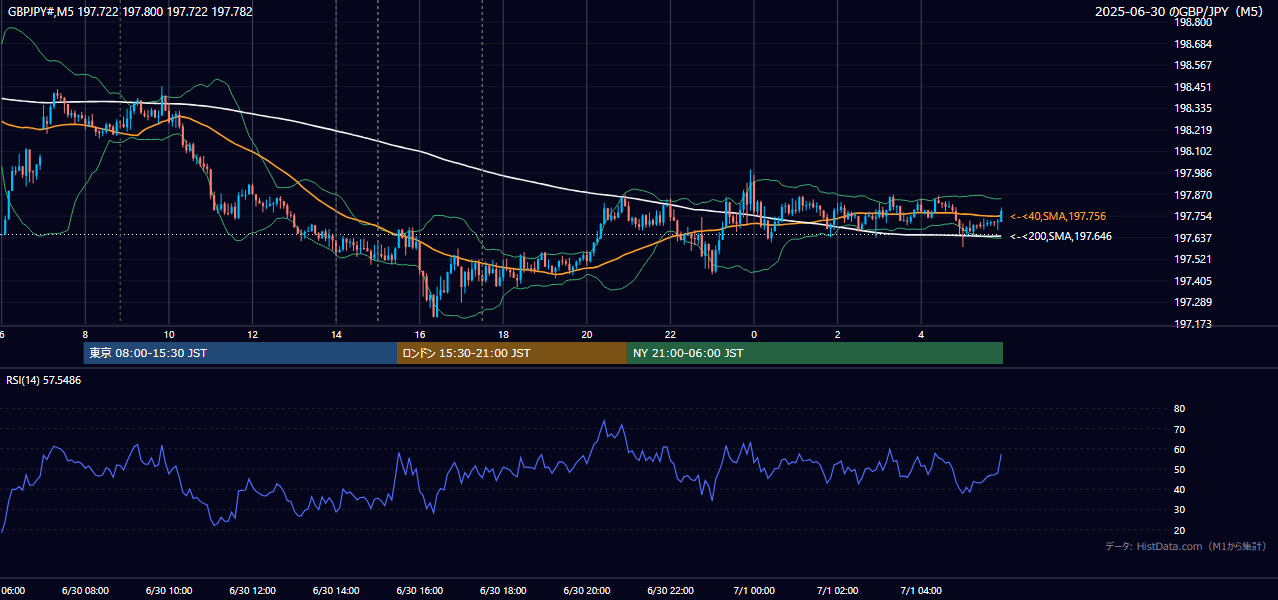
Task: Click the 6/30 10:00 time axis label
Action: click(169, 590)
